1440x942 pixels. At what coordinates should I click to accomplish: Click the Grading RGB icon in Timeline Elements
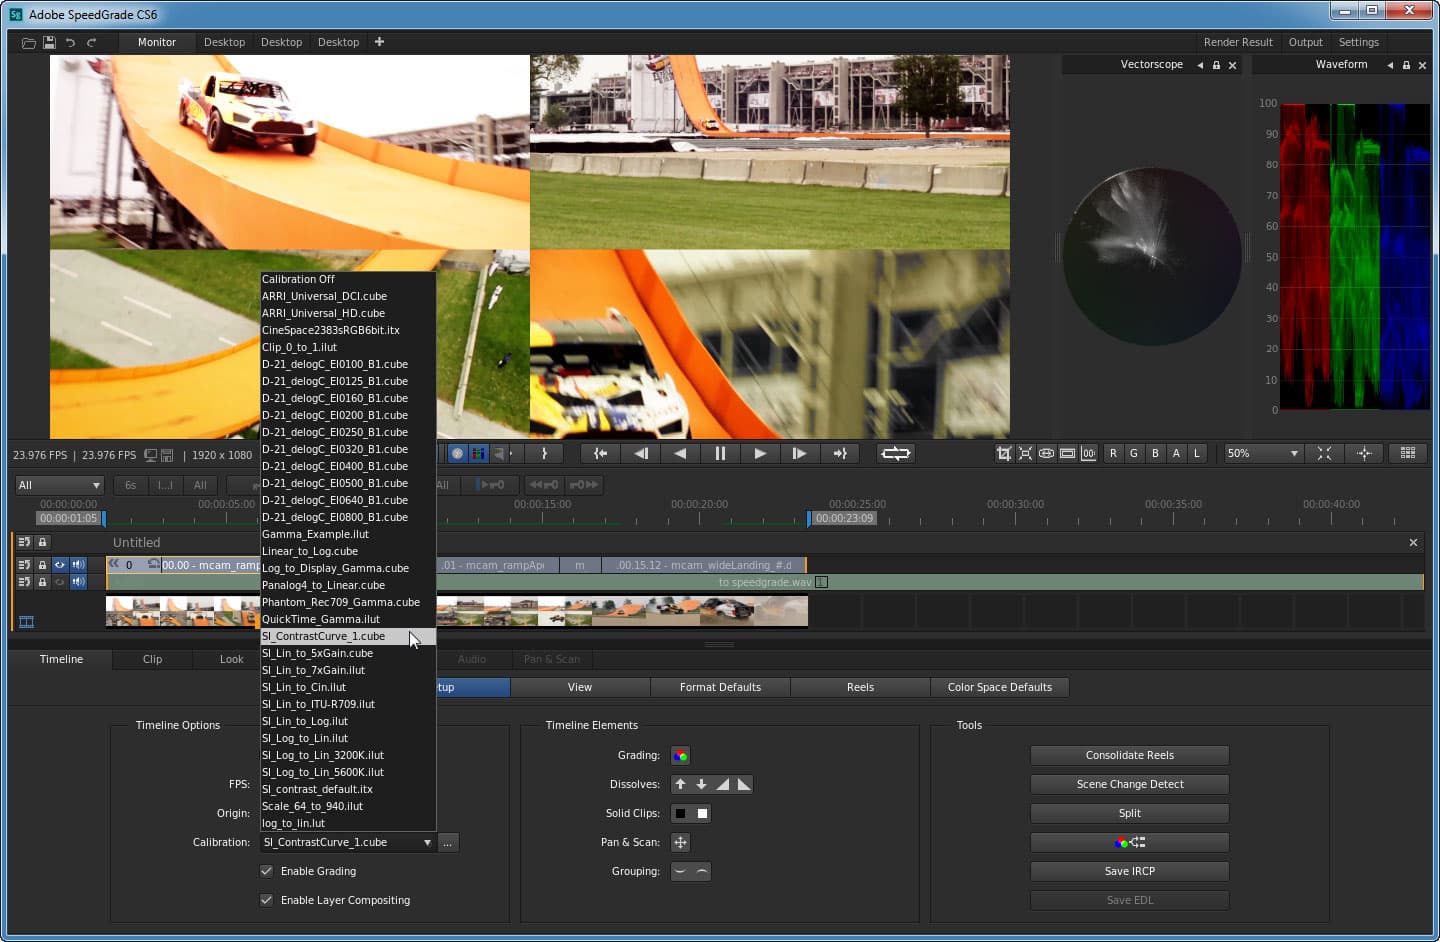click(680, 756)
